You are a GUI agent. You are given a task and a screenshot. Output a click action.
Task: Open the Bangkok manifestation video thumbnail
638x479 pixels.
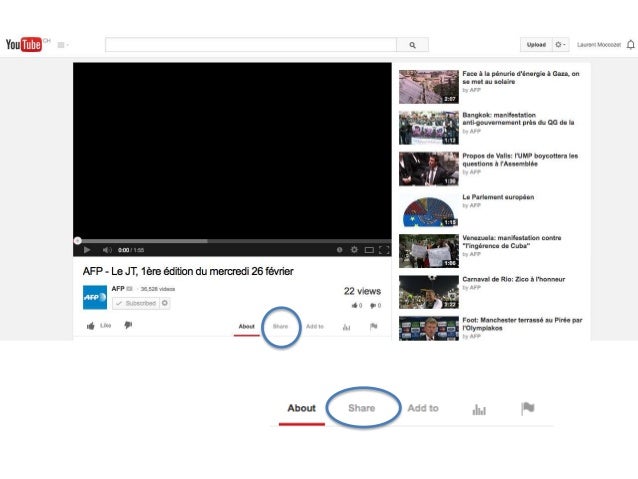tap(428, 128)
